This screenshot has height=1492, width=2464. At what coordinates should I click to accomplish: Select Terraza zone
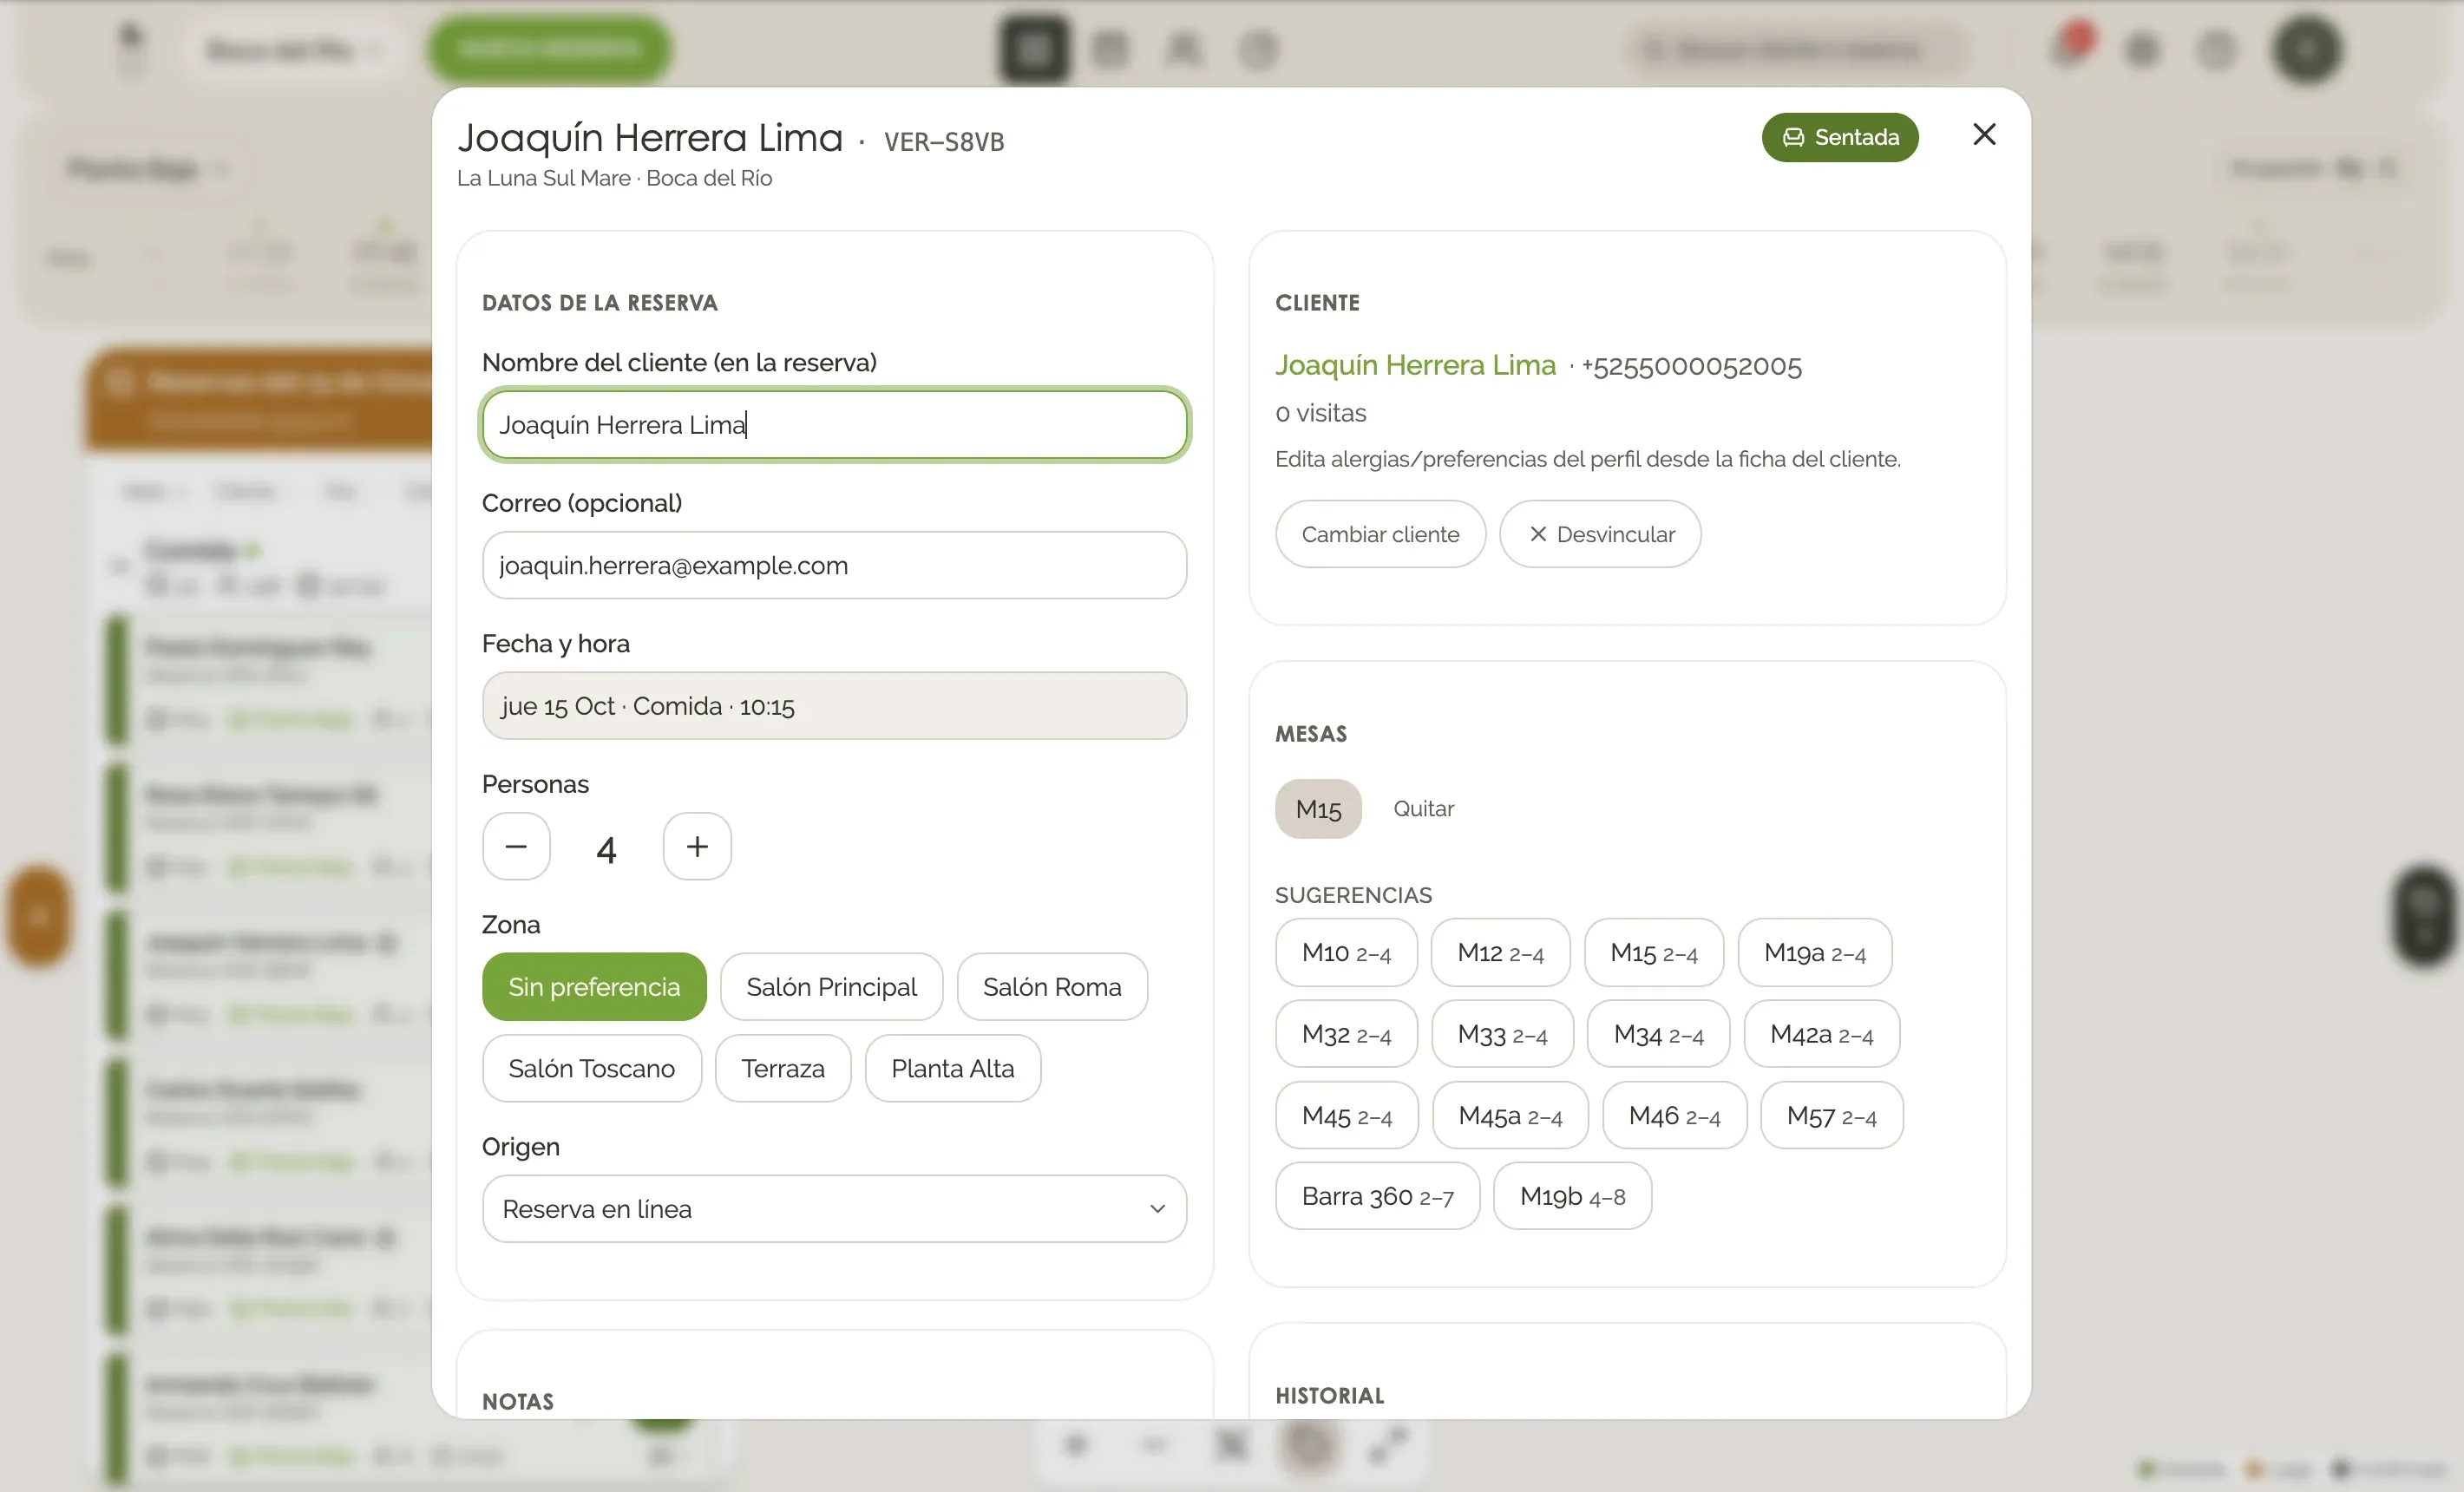(x=783, y=1068)
